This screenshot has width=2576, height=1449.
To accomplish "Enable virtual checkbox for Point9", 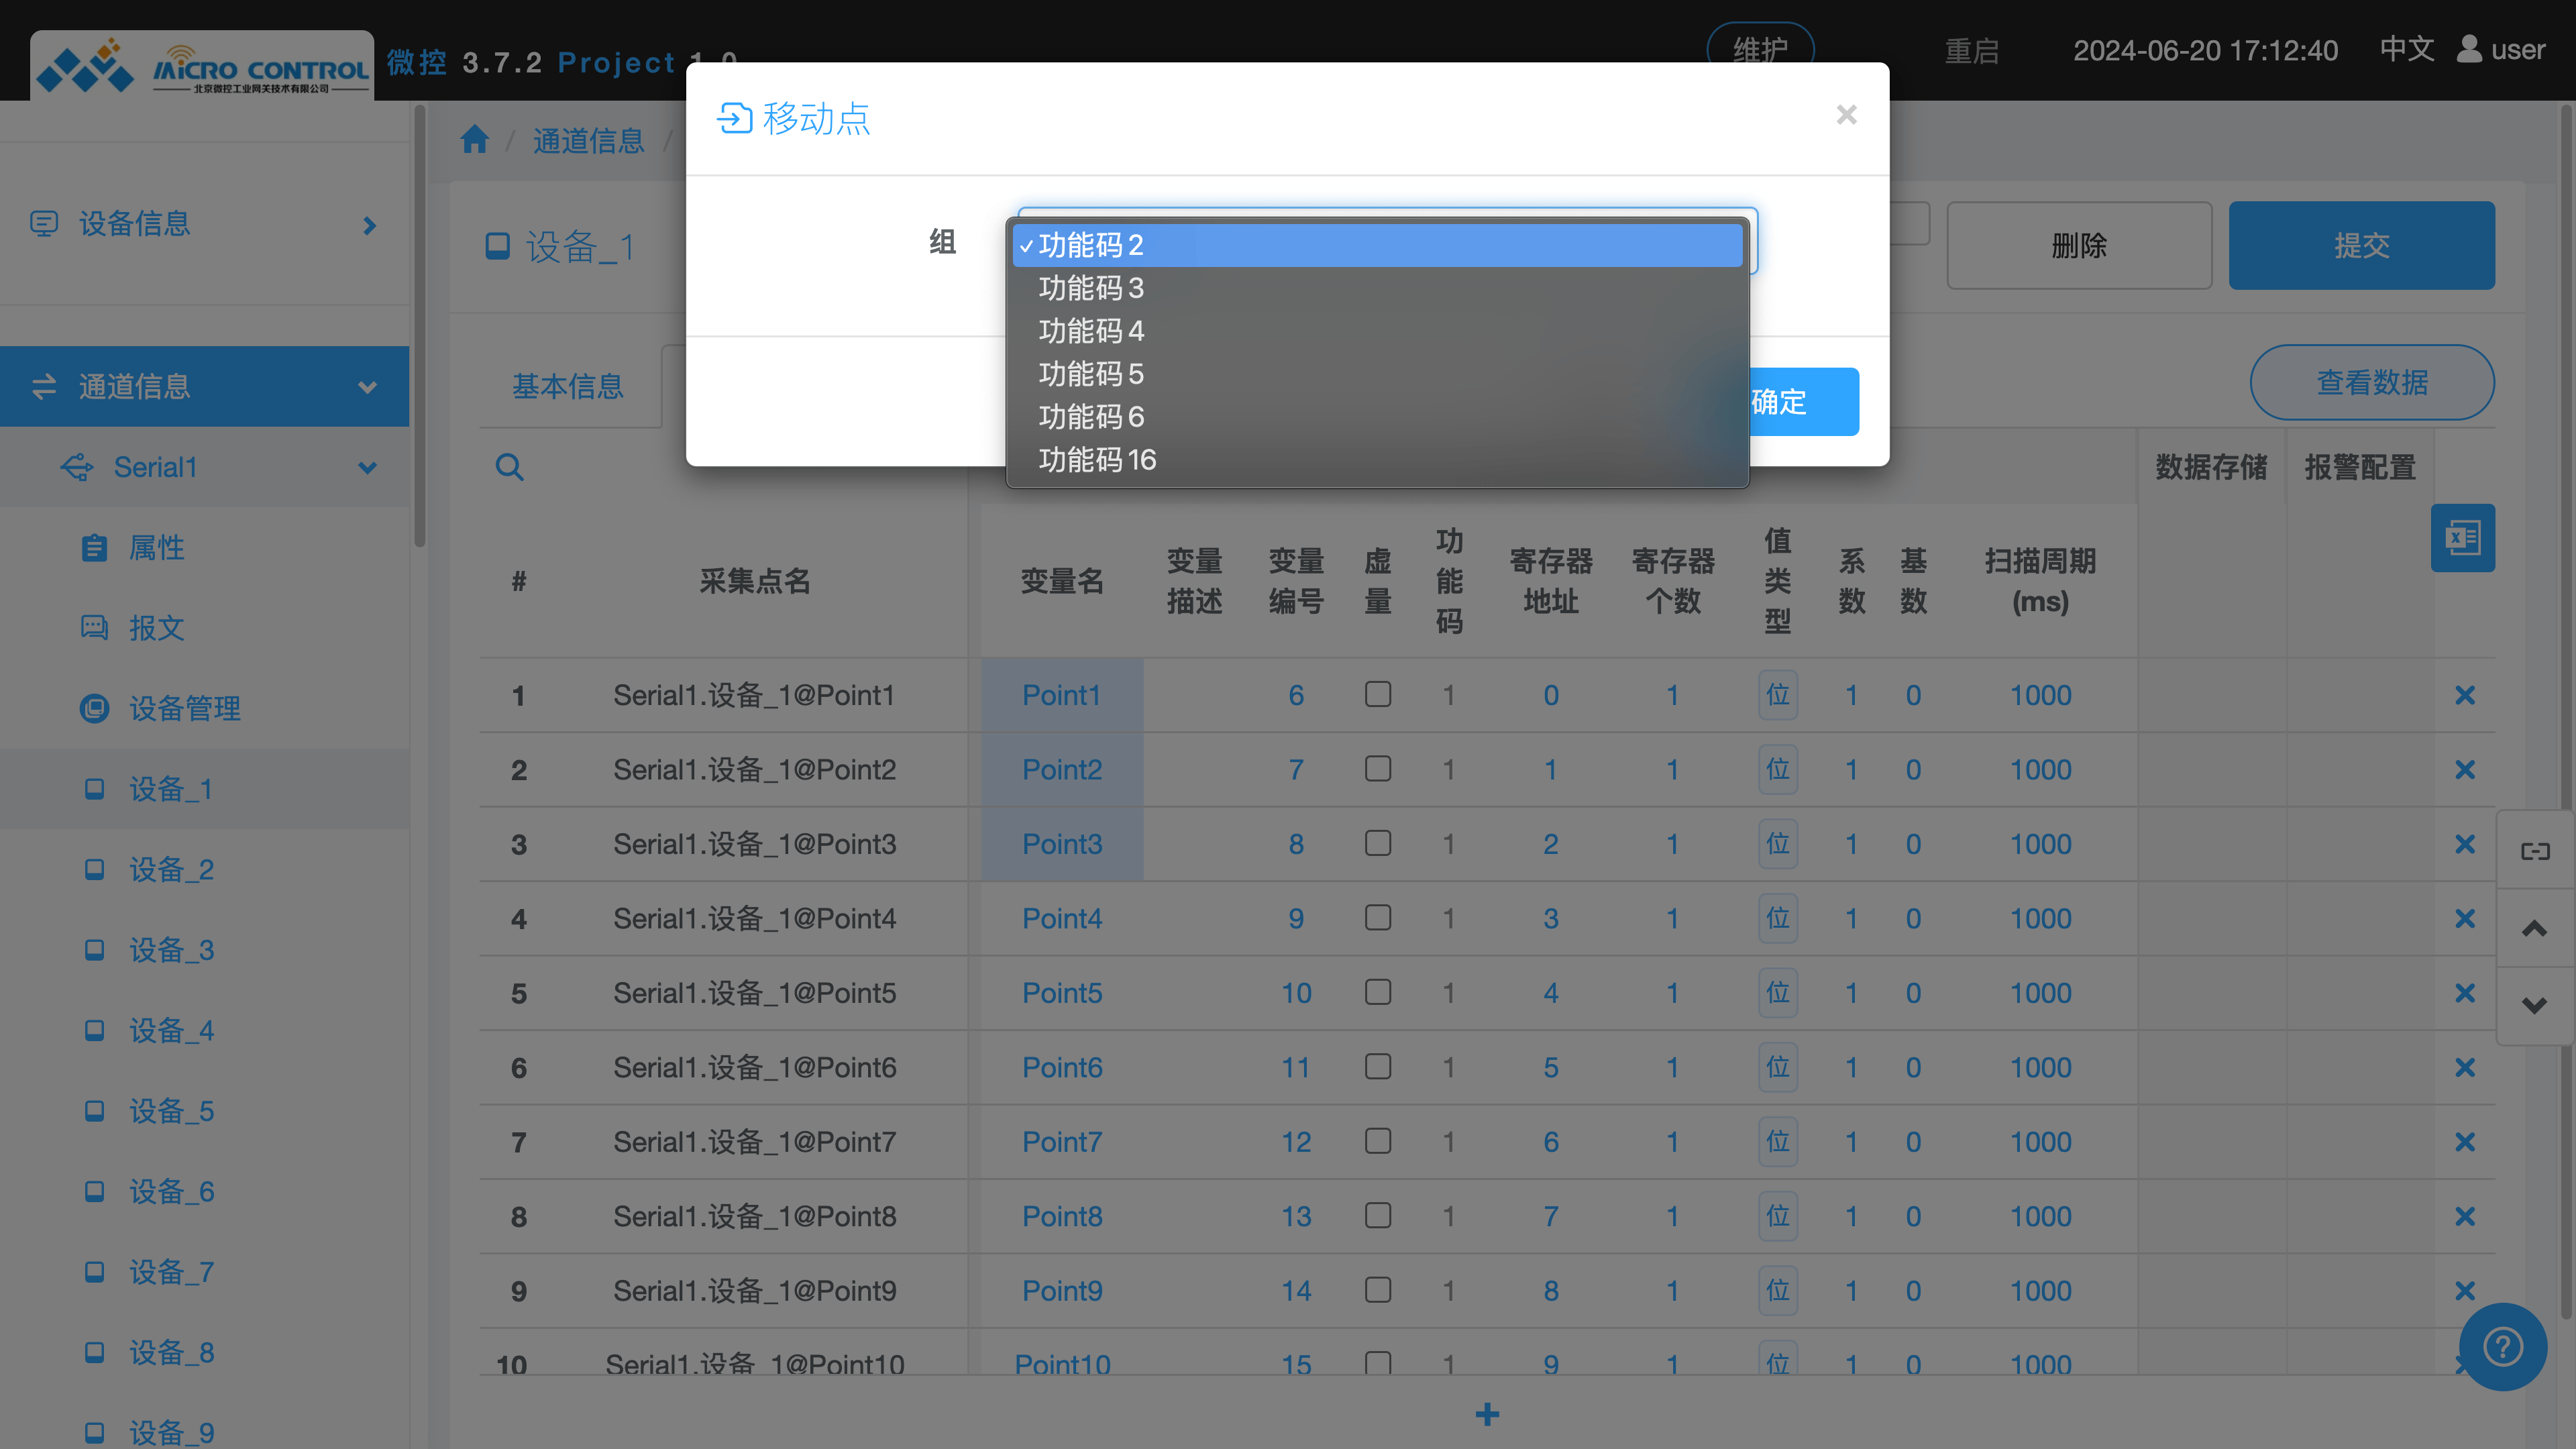I will (x=1378, y=1290).
